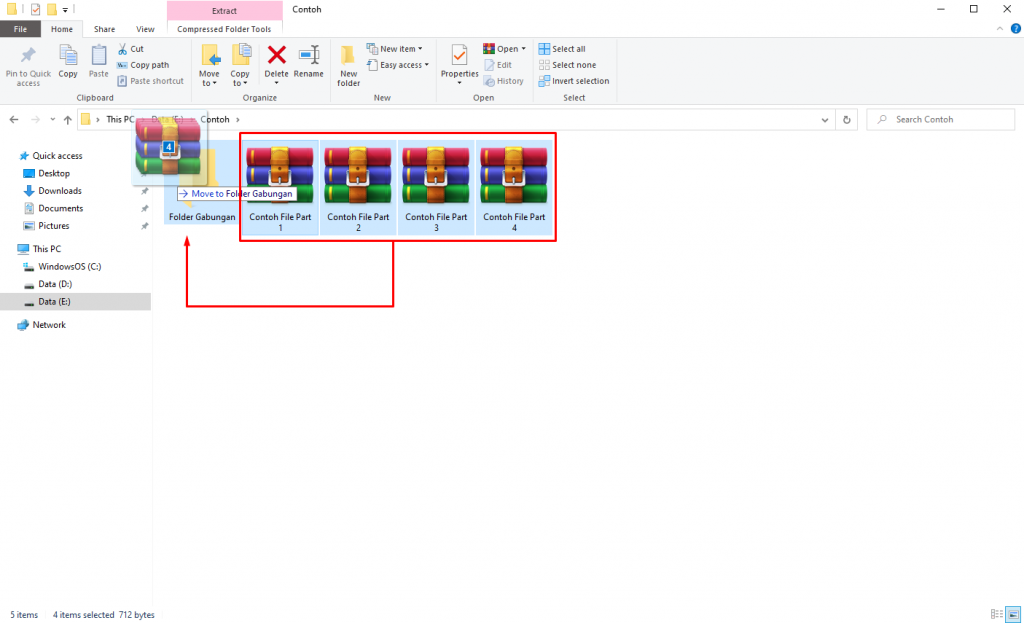Click the Delete icon in the ribbon
The height and width of the screenshot is (623, 1024).
pyautogui.click(x=276, y=60)
